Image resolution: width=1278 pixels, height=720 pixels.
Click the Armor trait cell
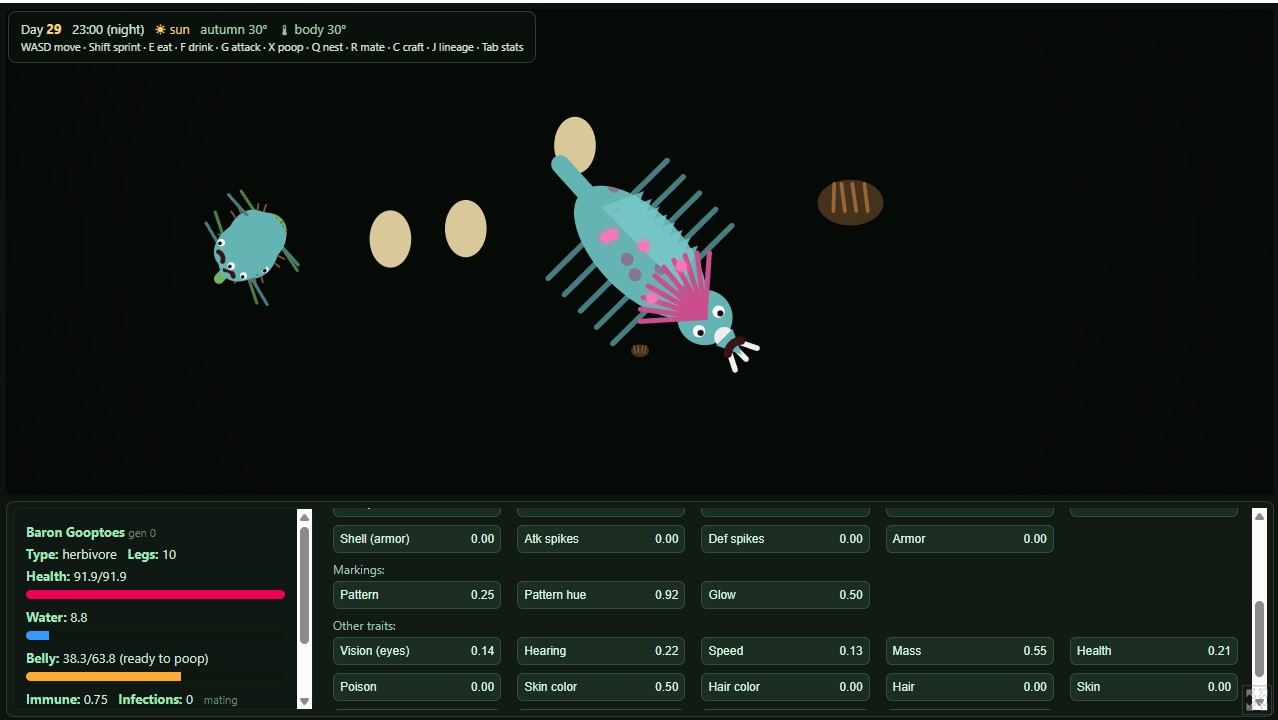pyautogui.click(x=969, y=539)
